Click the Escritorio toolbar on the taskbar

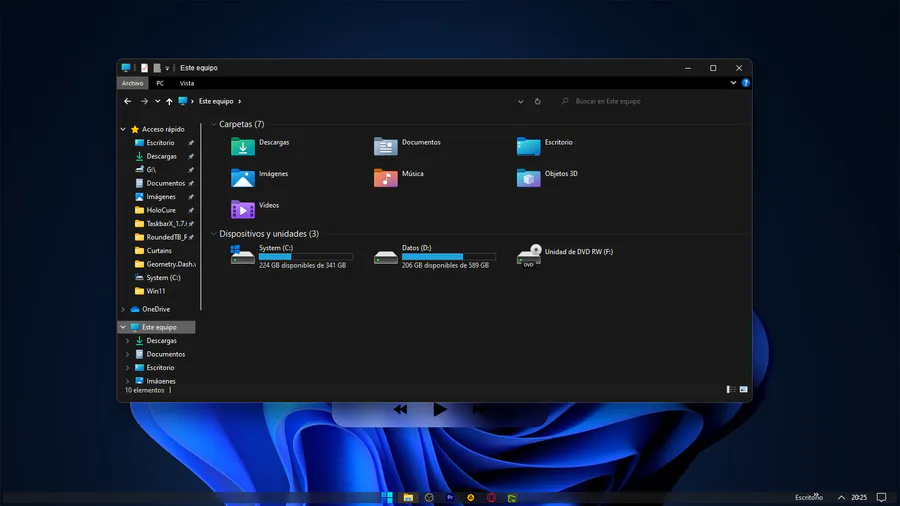[x=808, y=497]
